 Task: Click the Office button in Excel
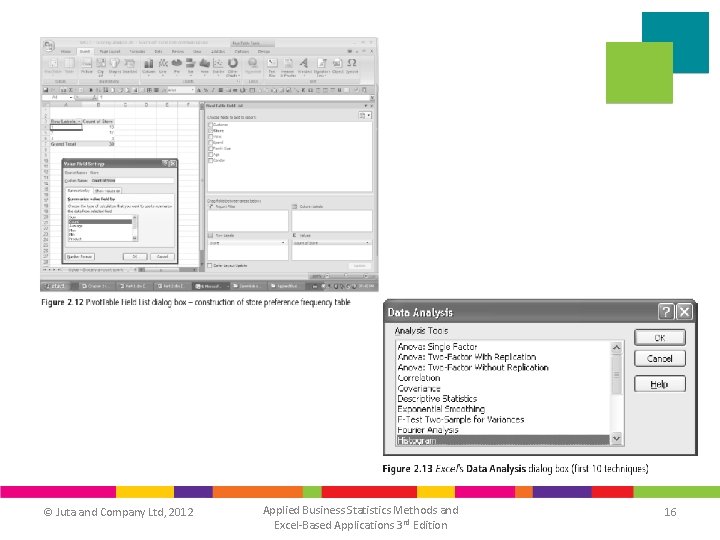click(x=49, y=45)
